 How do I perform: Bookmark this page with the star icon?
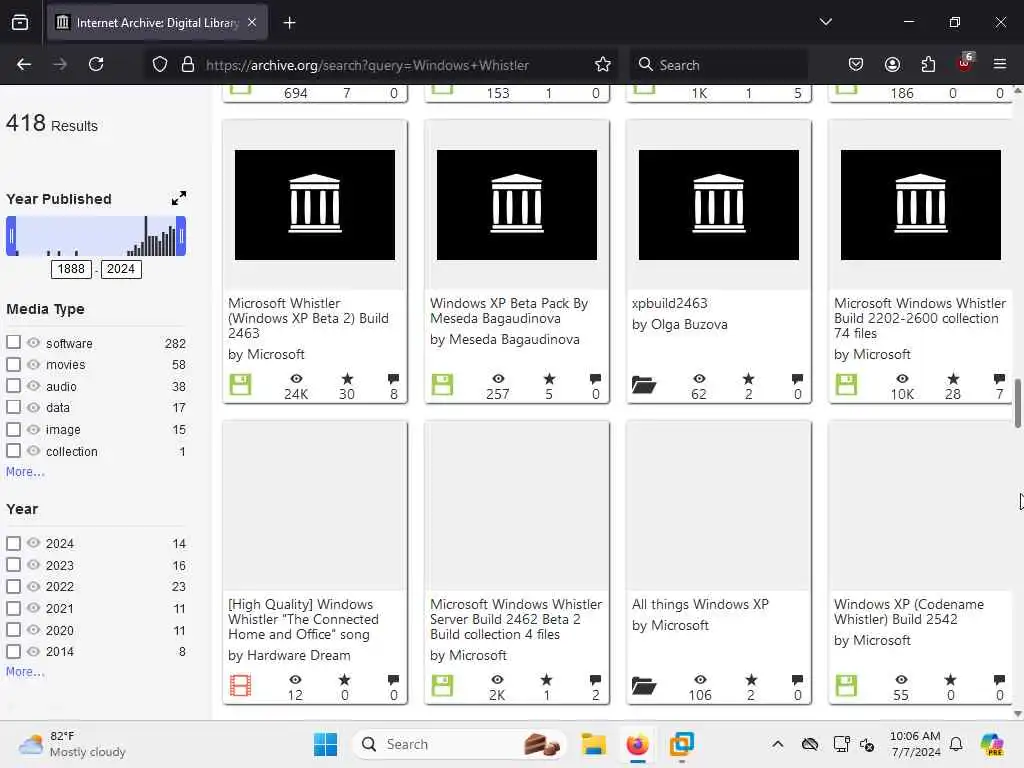[602, 65]
